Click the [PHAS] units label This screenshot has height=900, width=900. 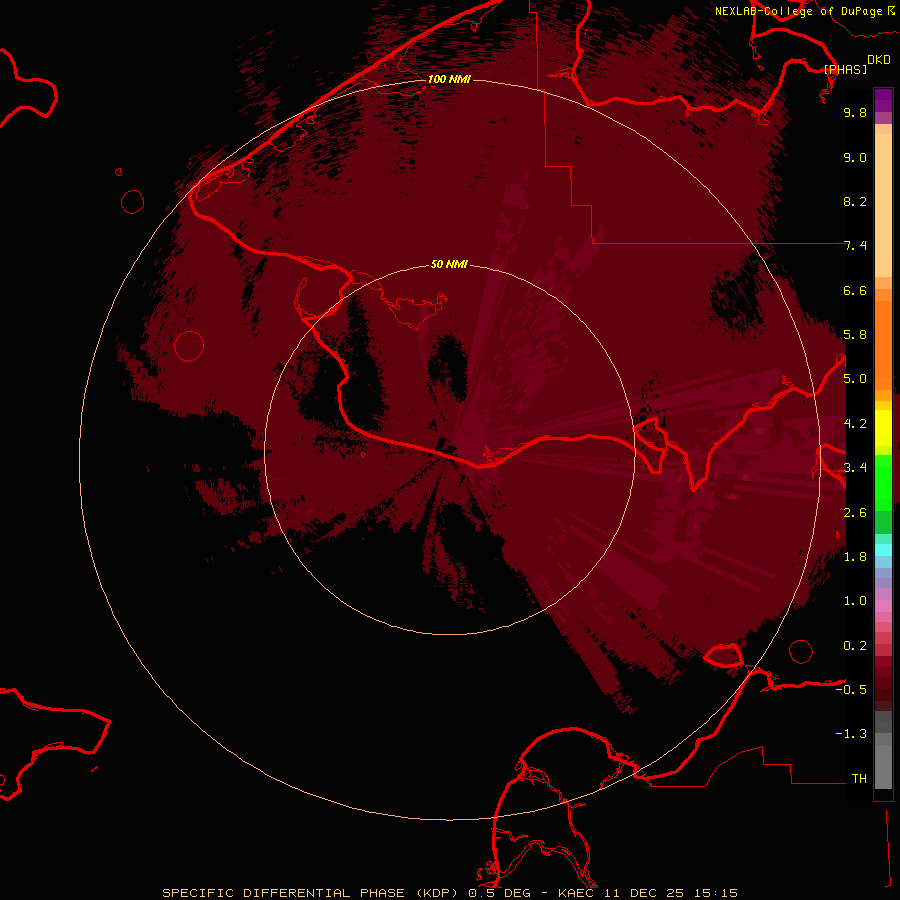(x=845, y=69)
